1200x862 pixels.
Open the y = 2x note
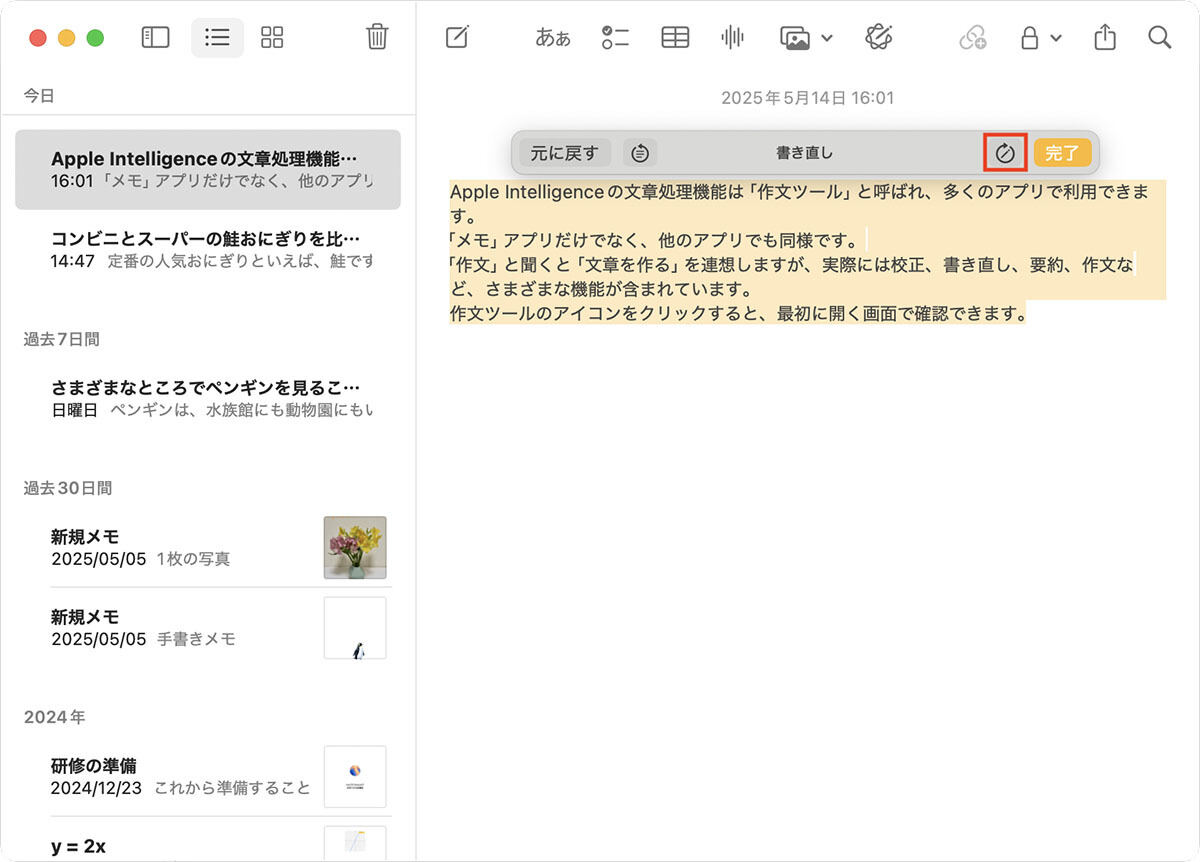click(x=208, y=842)
